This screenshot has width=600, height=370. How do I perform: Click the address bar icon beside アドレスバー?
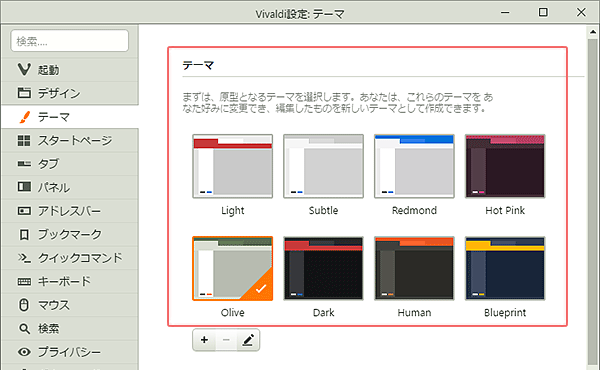click(x=24, y=211)
